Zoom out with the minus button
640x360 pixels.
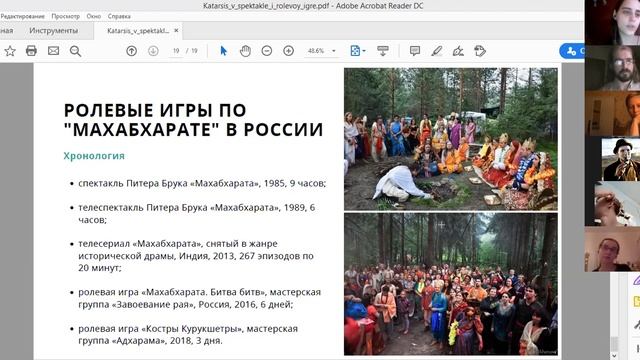(x=267, y=51)
